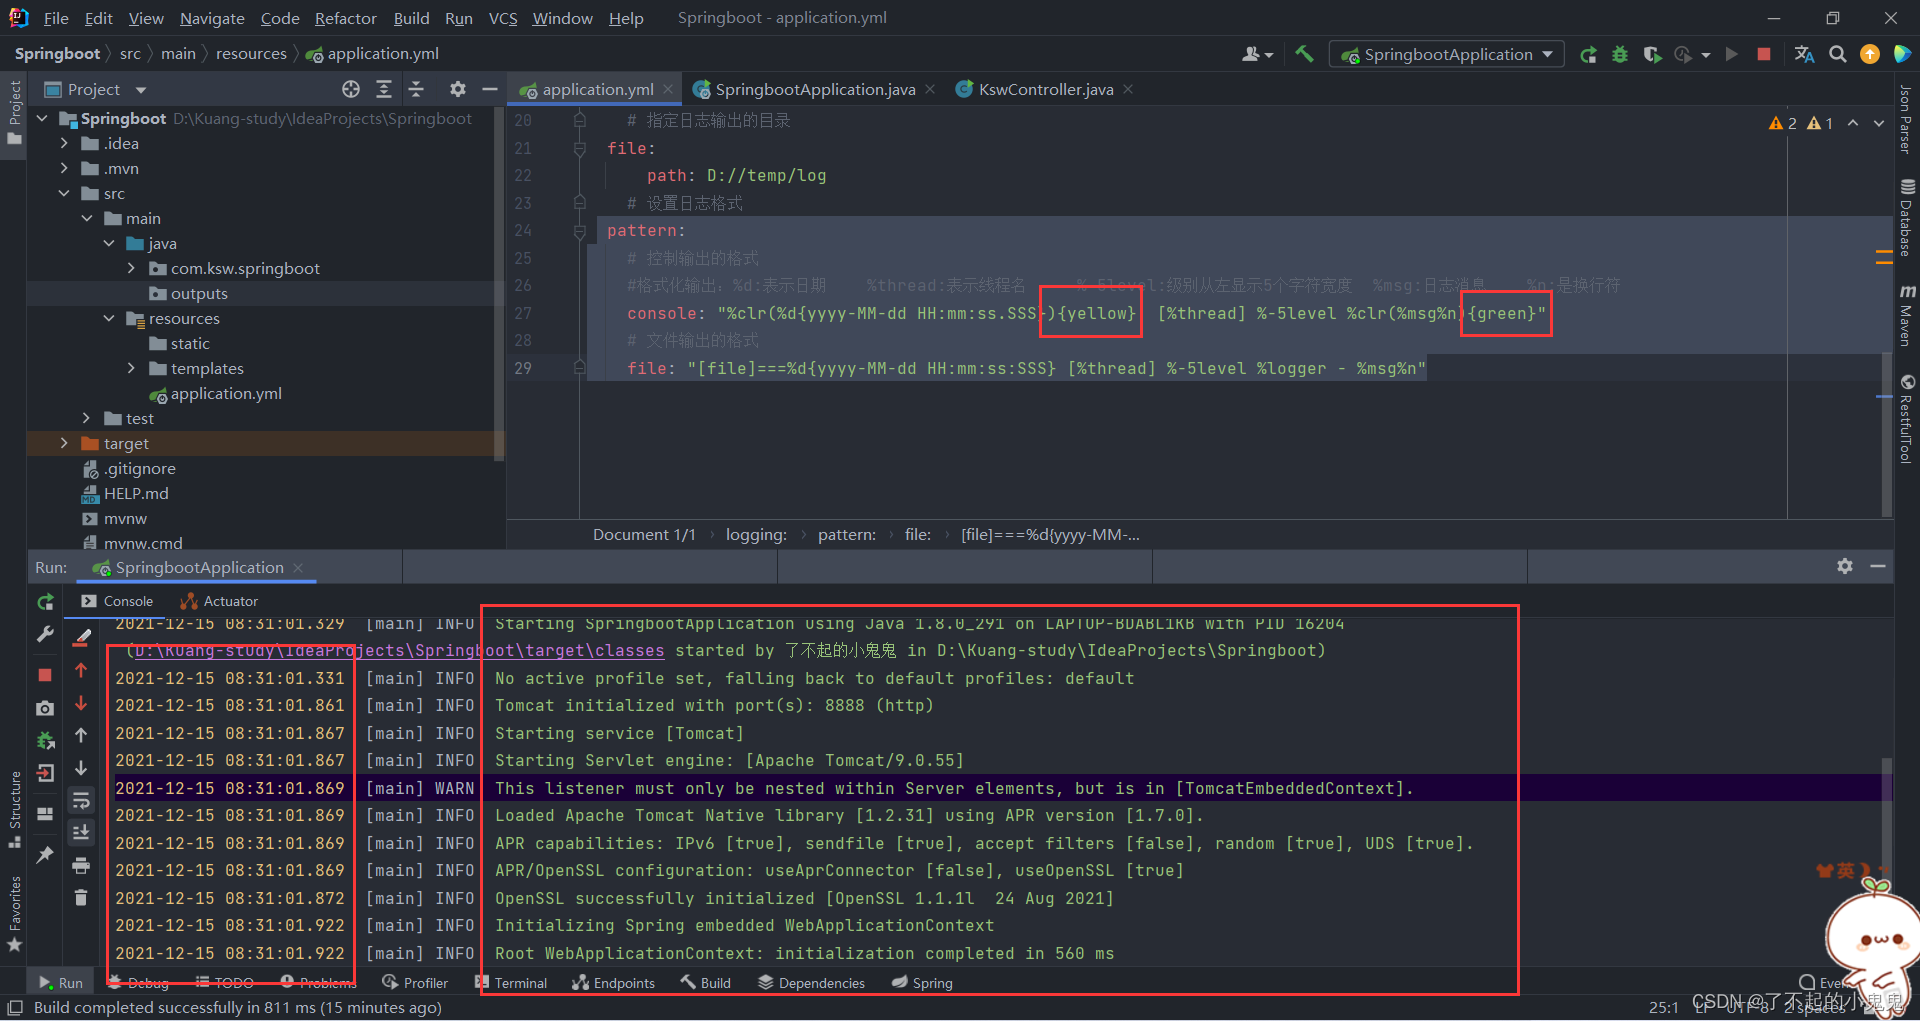1920x1021 pixels.
Task: Open the VCS menu
Action: tap(503, 18)
